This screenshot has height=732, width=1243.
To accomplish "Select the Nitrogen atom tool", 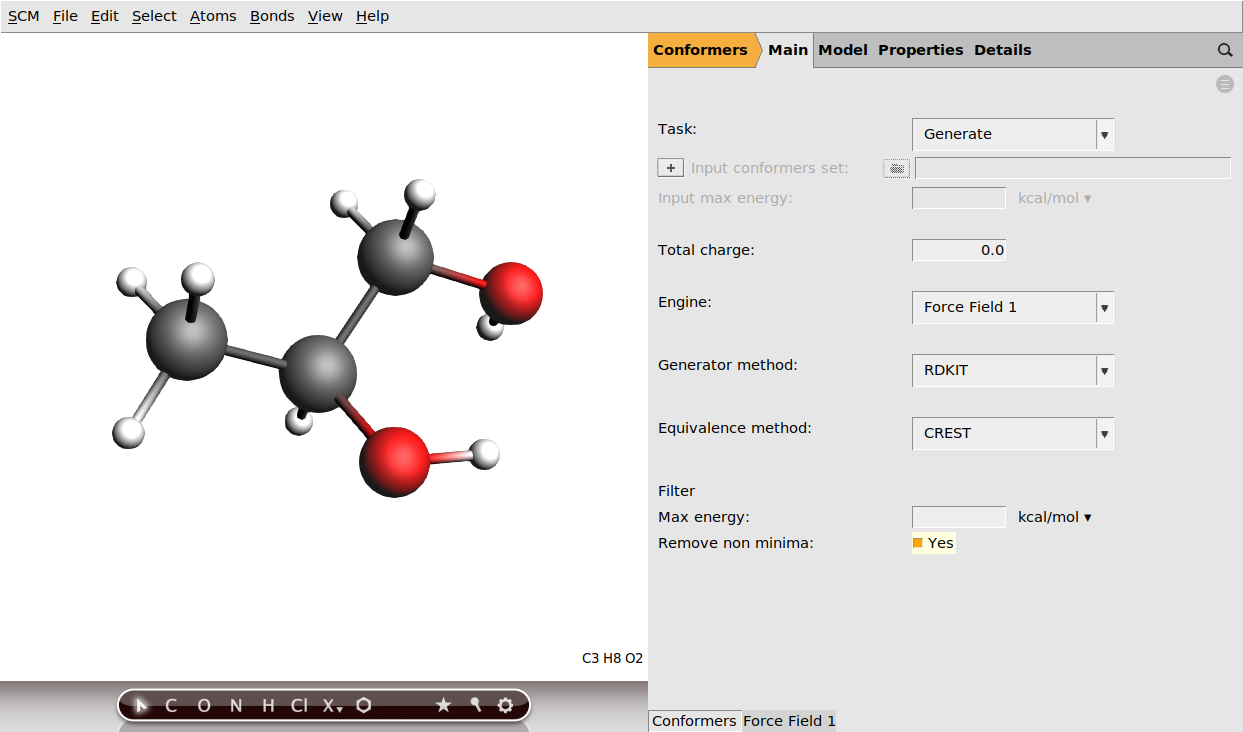I will click(236, 705).
